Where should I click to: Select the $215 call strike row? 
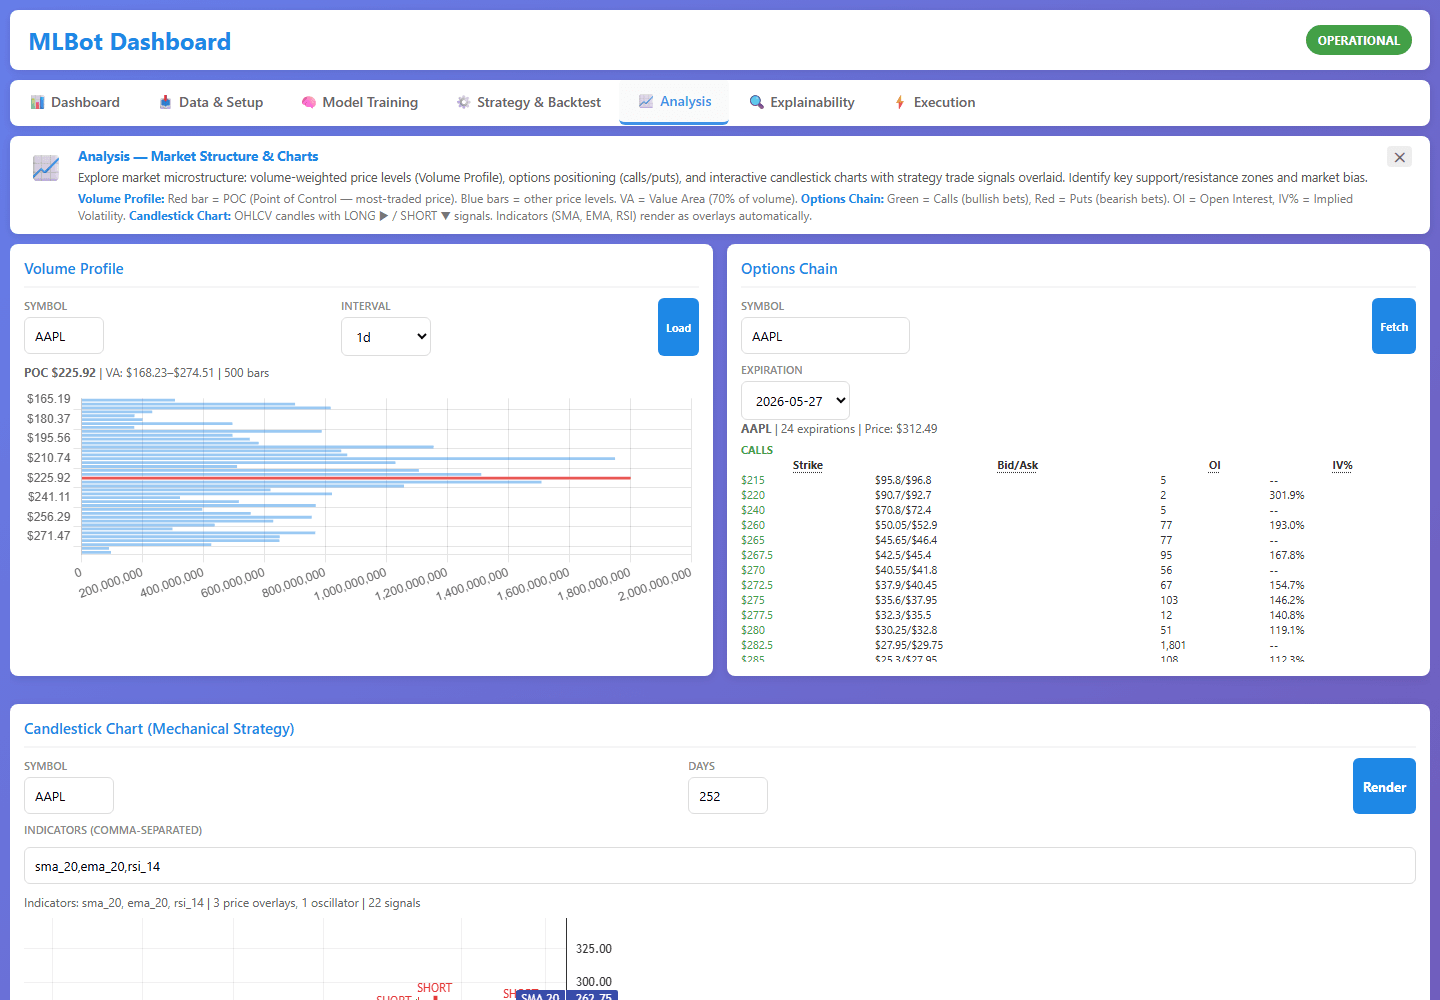[1078, 480]
